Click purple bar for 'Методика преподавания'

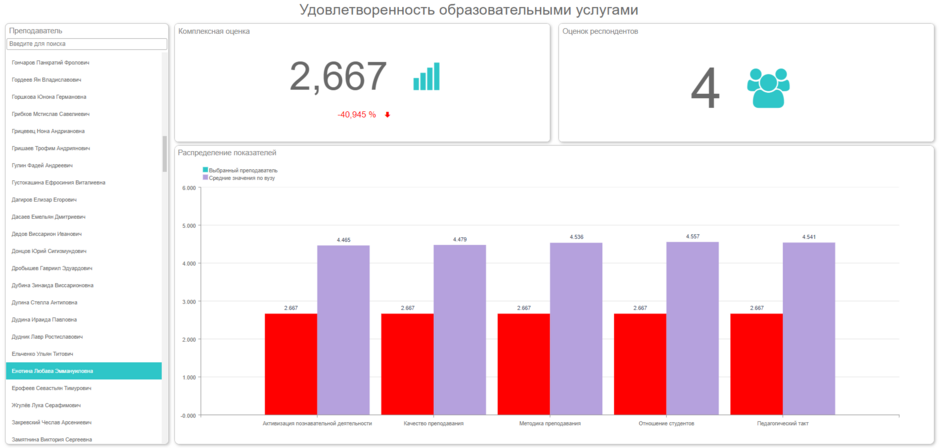pyautogui.click(x=576, y=328)
